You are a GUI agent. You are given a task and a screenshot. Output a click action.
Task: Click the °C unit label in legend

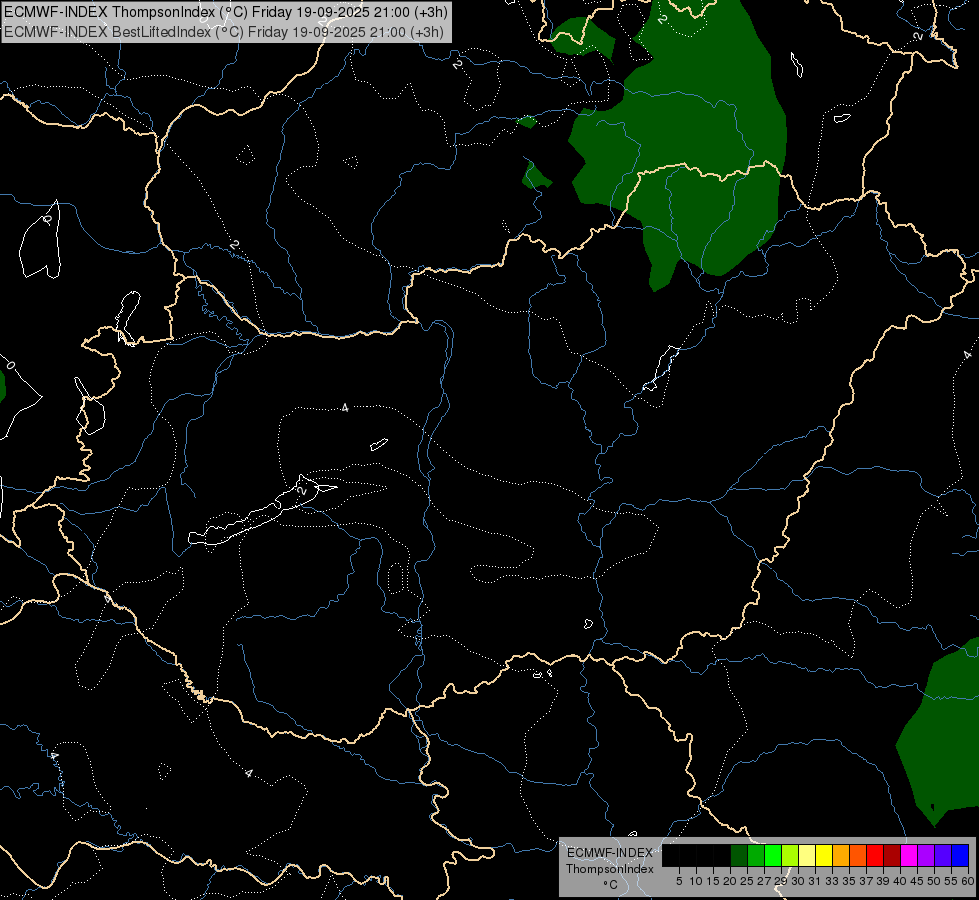(x=610, y=884)
